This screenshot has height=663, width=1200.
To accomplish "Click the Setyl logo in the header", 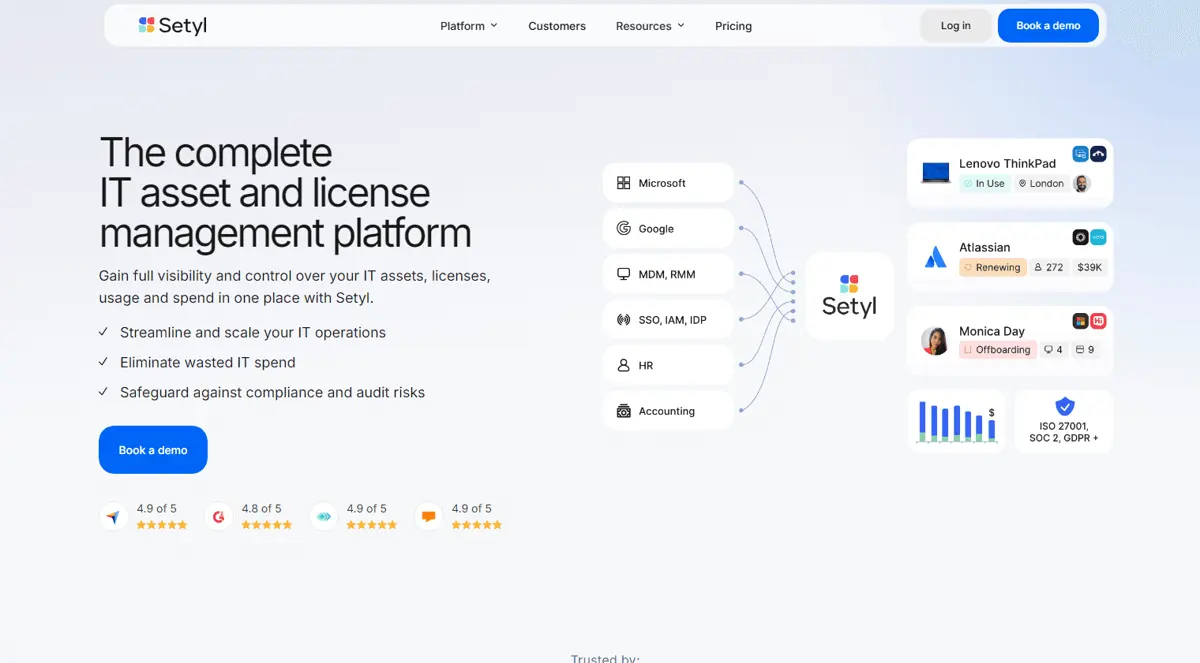I will click(x=173, y=25).
